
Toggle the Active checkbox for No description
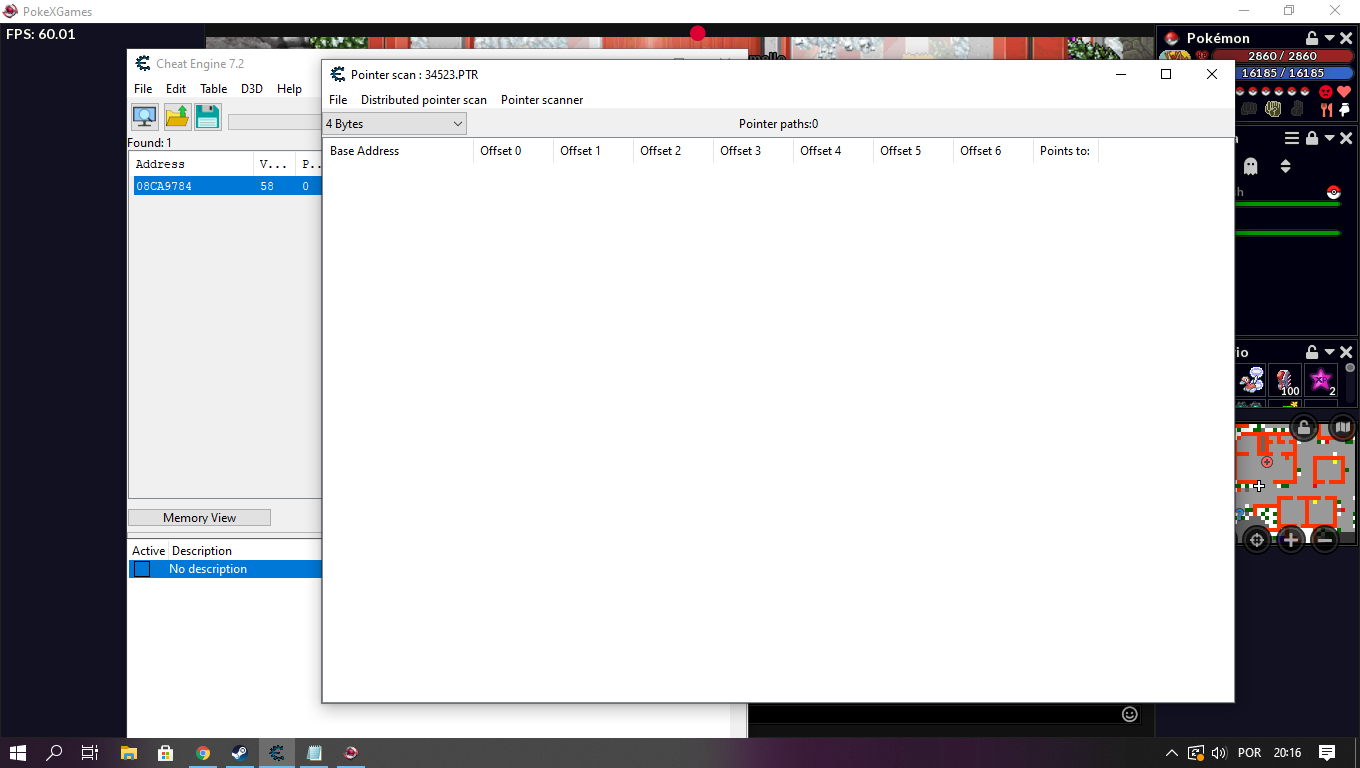pos(142,569)
